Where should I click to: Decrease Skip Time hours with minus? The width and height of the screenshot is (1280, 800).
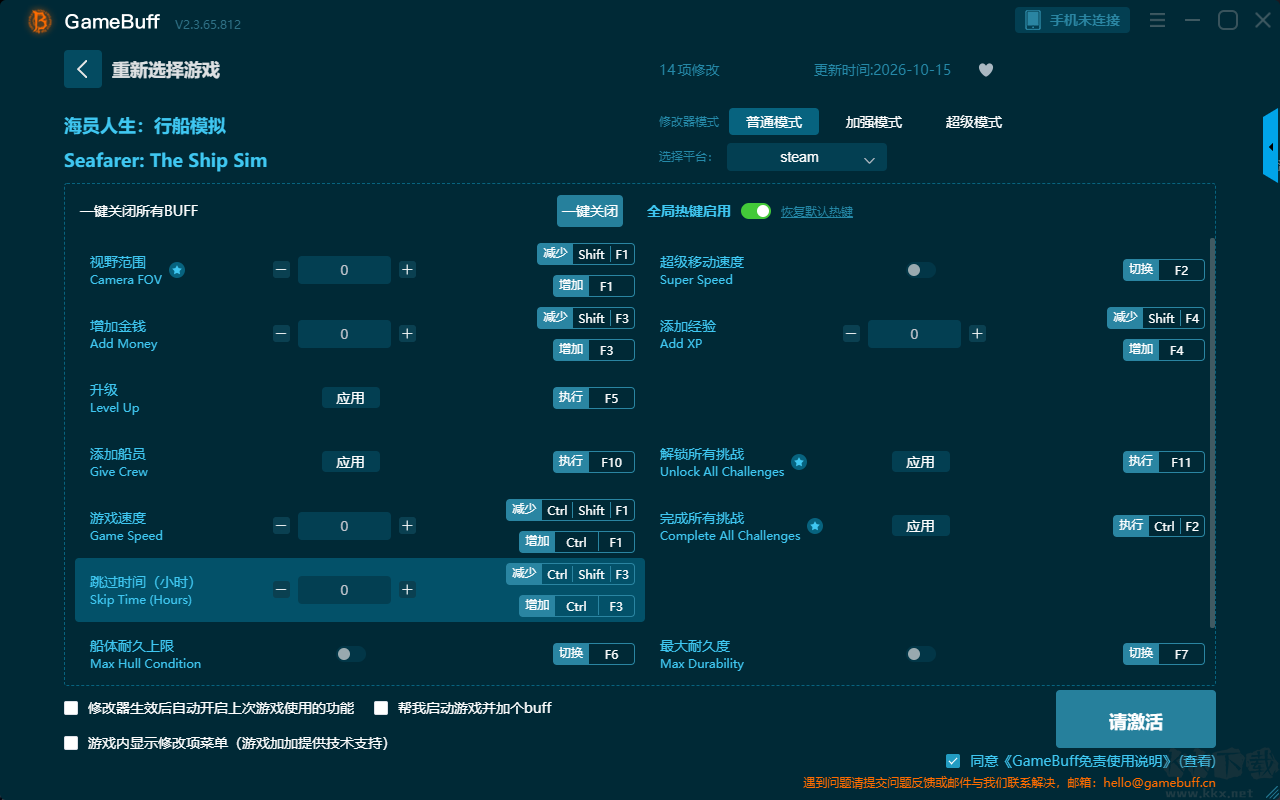(282, 590)
